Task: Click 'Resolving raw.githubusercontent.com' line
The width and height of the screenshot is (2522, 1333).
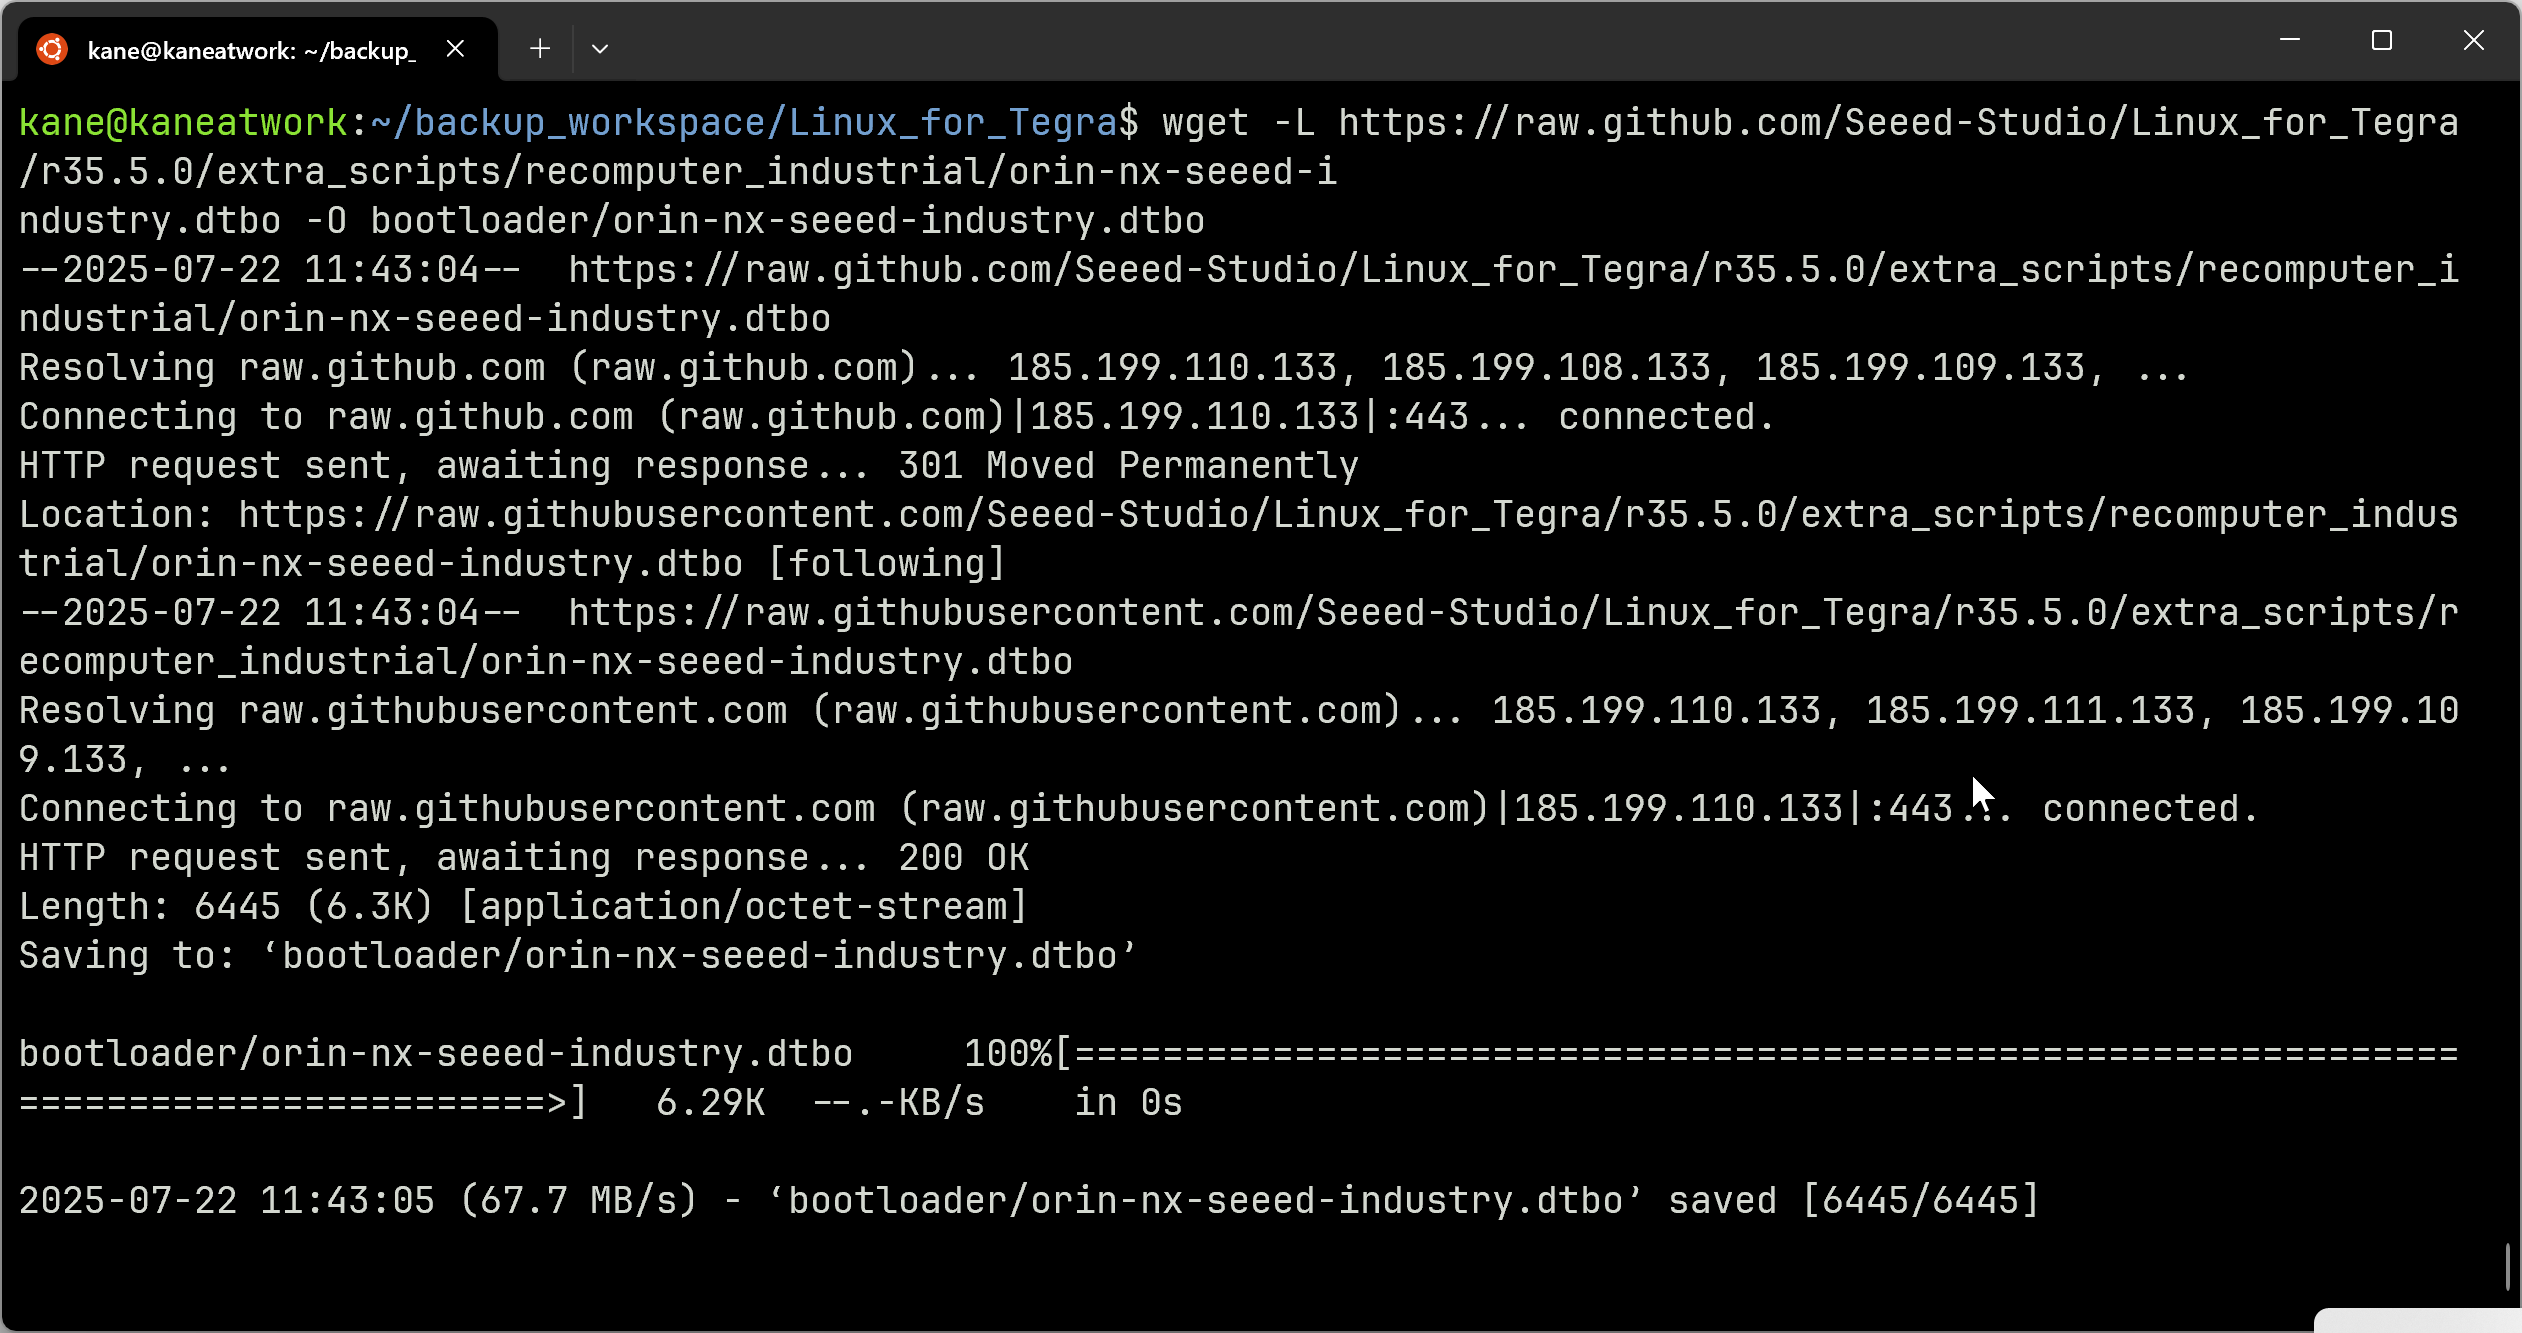Action: click(x=1238, y=735)
